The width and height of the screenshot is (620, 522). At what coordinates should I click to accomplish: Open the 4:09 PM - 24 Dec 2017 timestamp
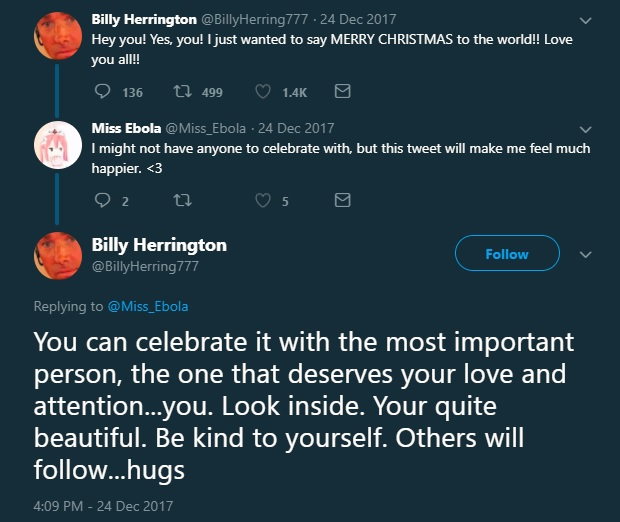[x=103, y=506]
